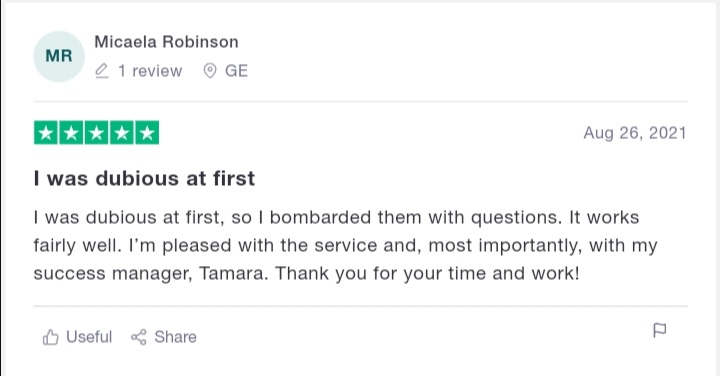Screen dimensions: 720x376
Task: Click the share nodes icon
Action: coord(139,337)
